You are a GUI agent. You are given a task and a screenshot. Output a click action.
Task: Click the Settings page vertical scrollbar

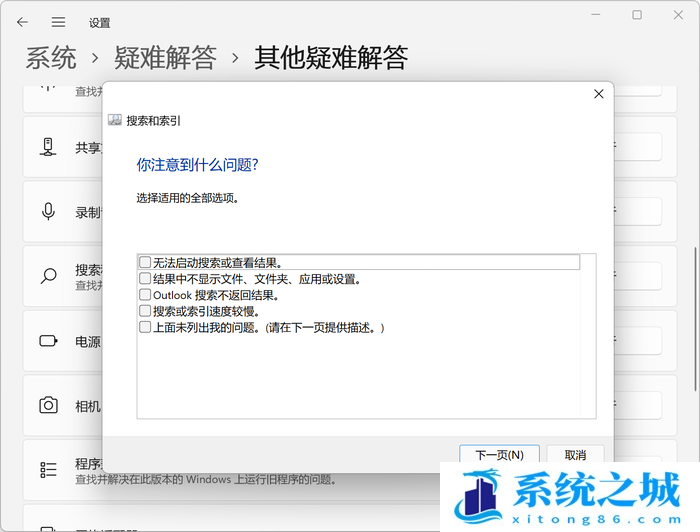pos(695,320)
